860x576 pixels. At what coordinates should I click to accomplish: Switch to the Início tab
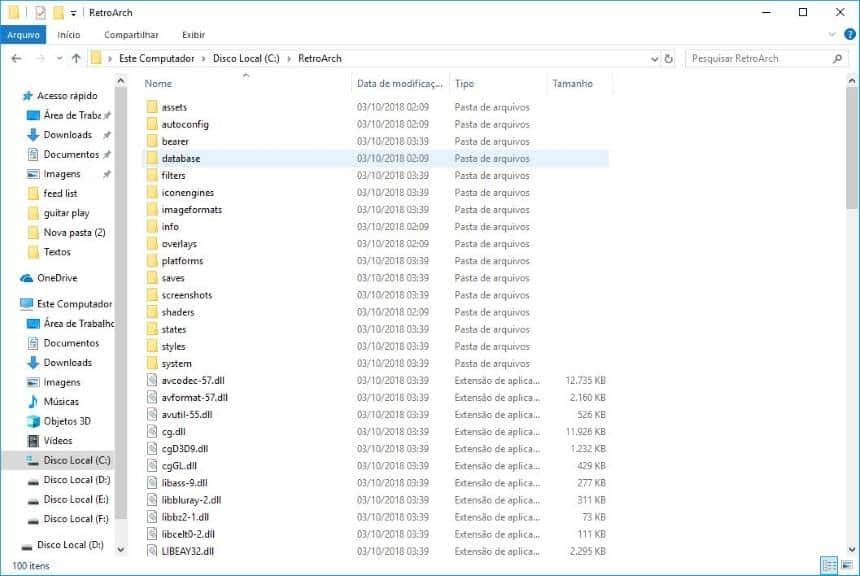(x=69, y=35)
